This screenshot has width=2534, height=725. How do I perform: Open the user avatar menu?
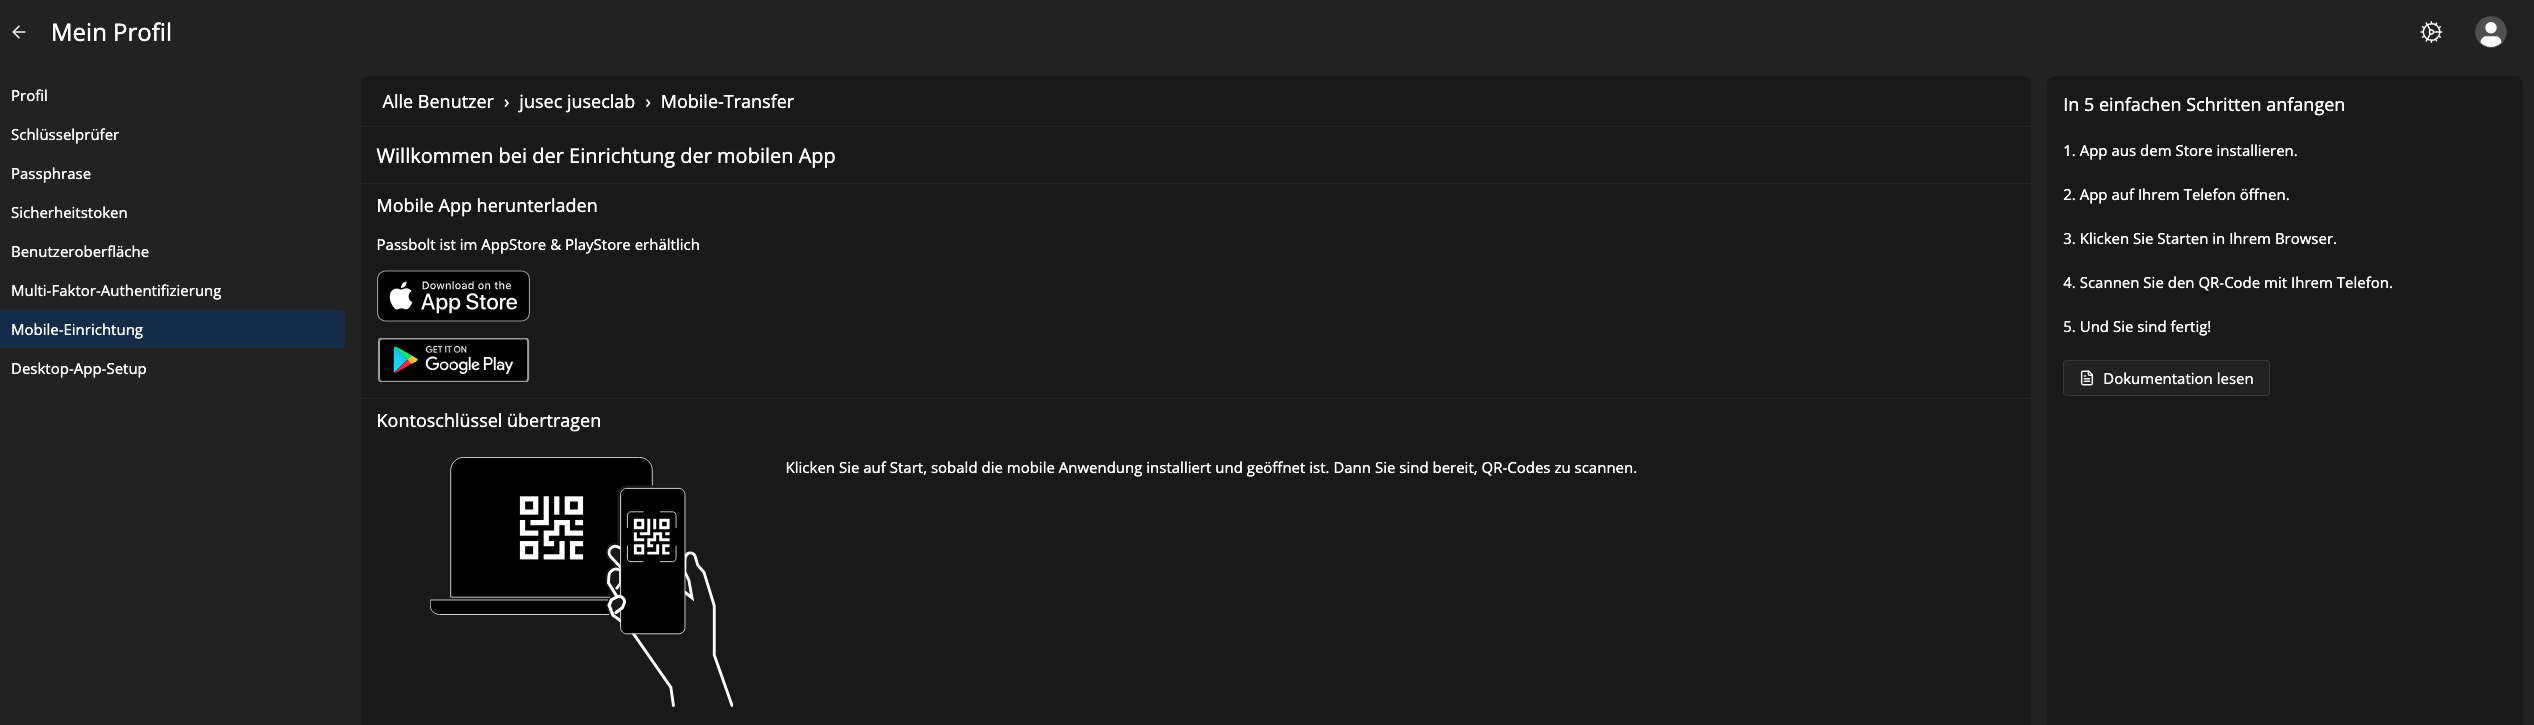pyautogui.click(x=2490, y=33)
